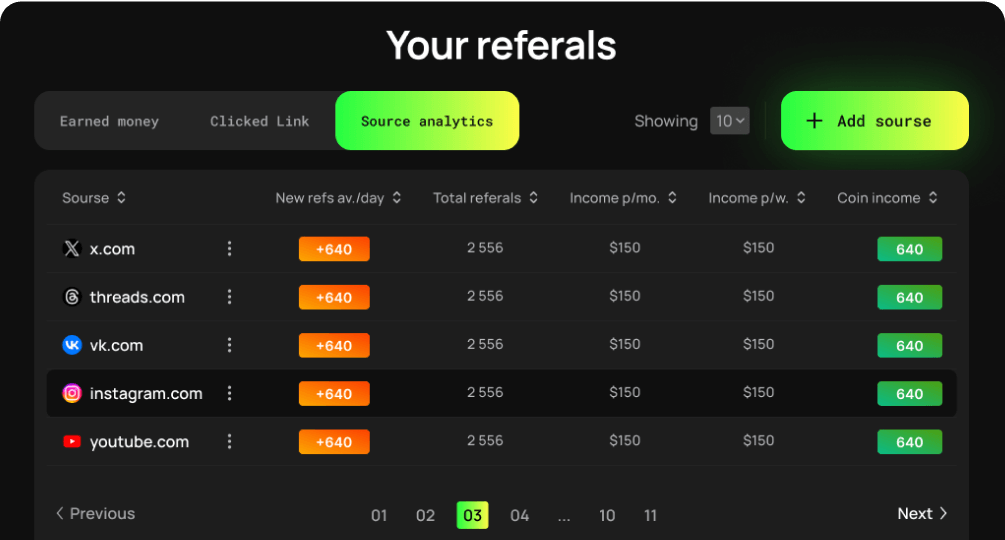Go to the Next page

pyautogui.click(x=922, y=514)
